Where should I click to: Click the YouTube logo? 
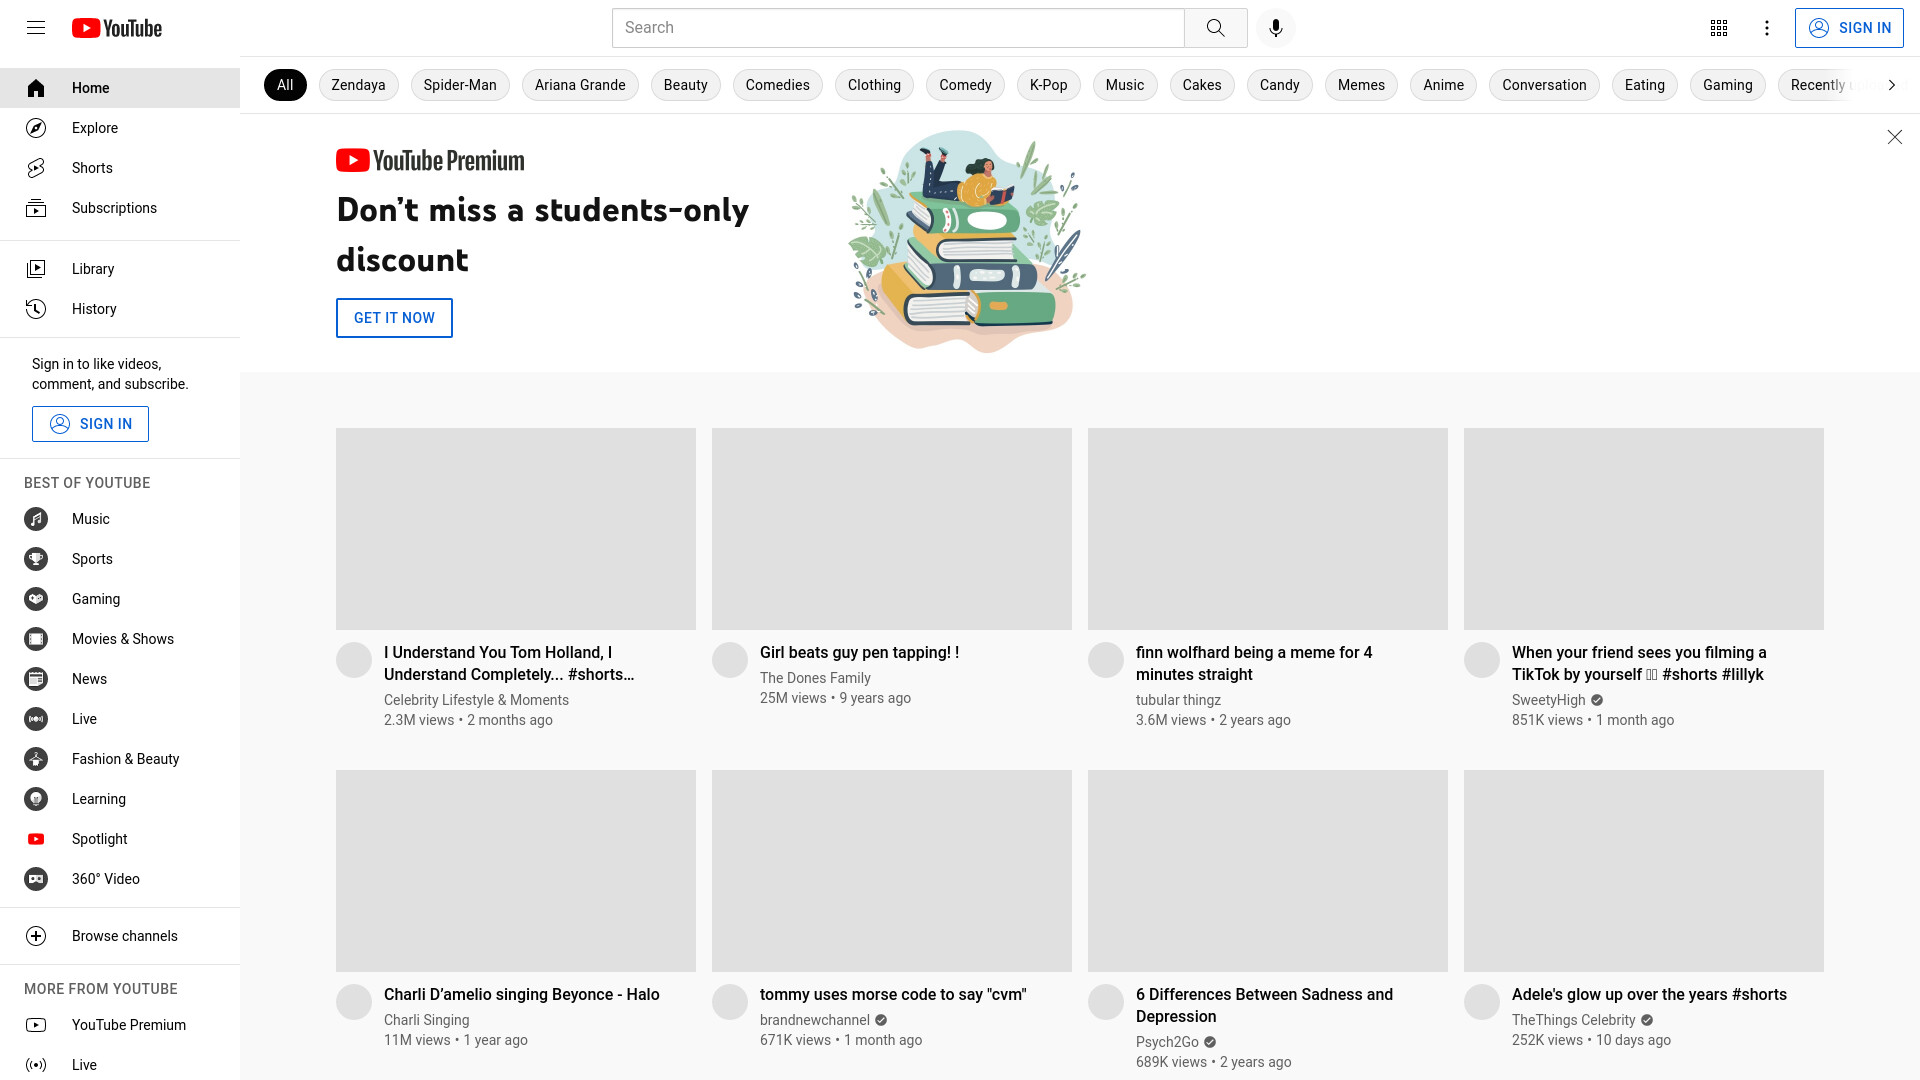pos(117,28)
